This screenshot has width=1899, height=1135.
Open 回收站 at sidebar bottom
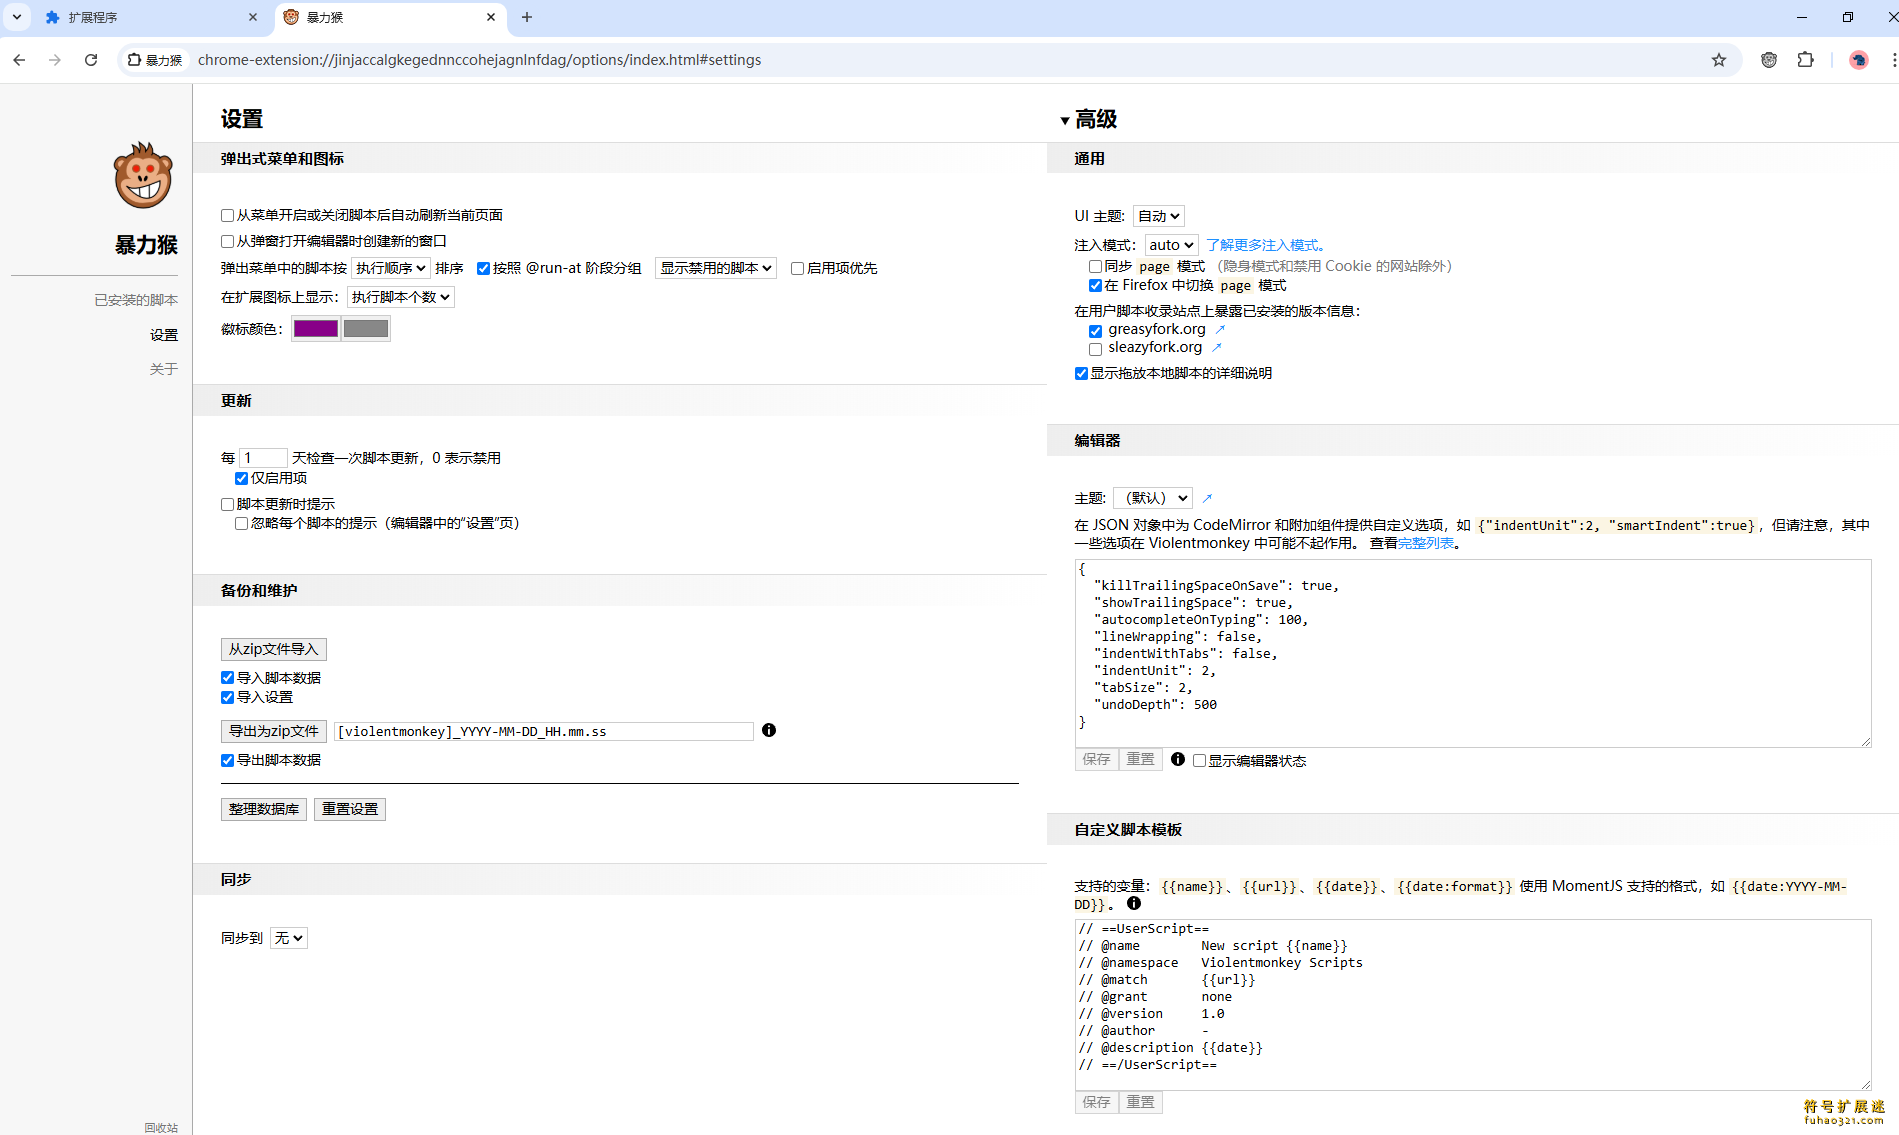(x=161, y=1127)
